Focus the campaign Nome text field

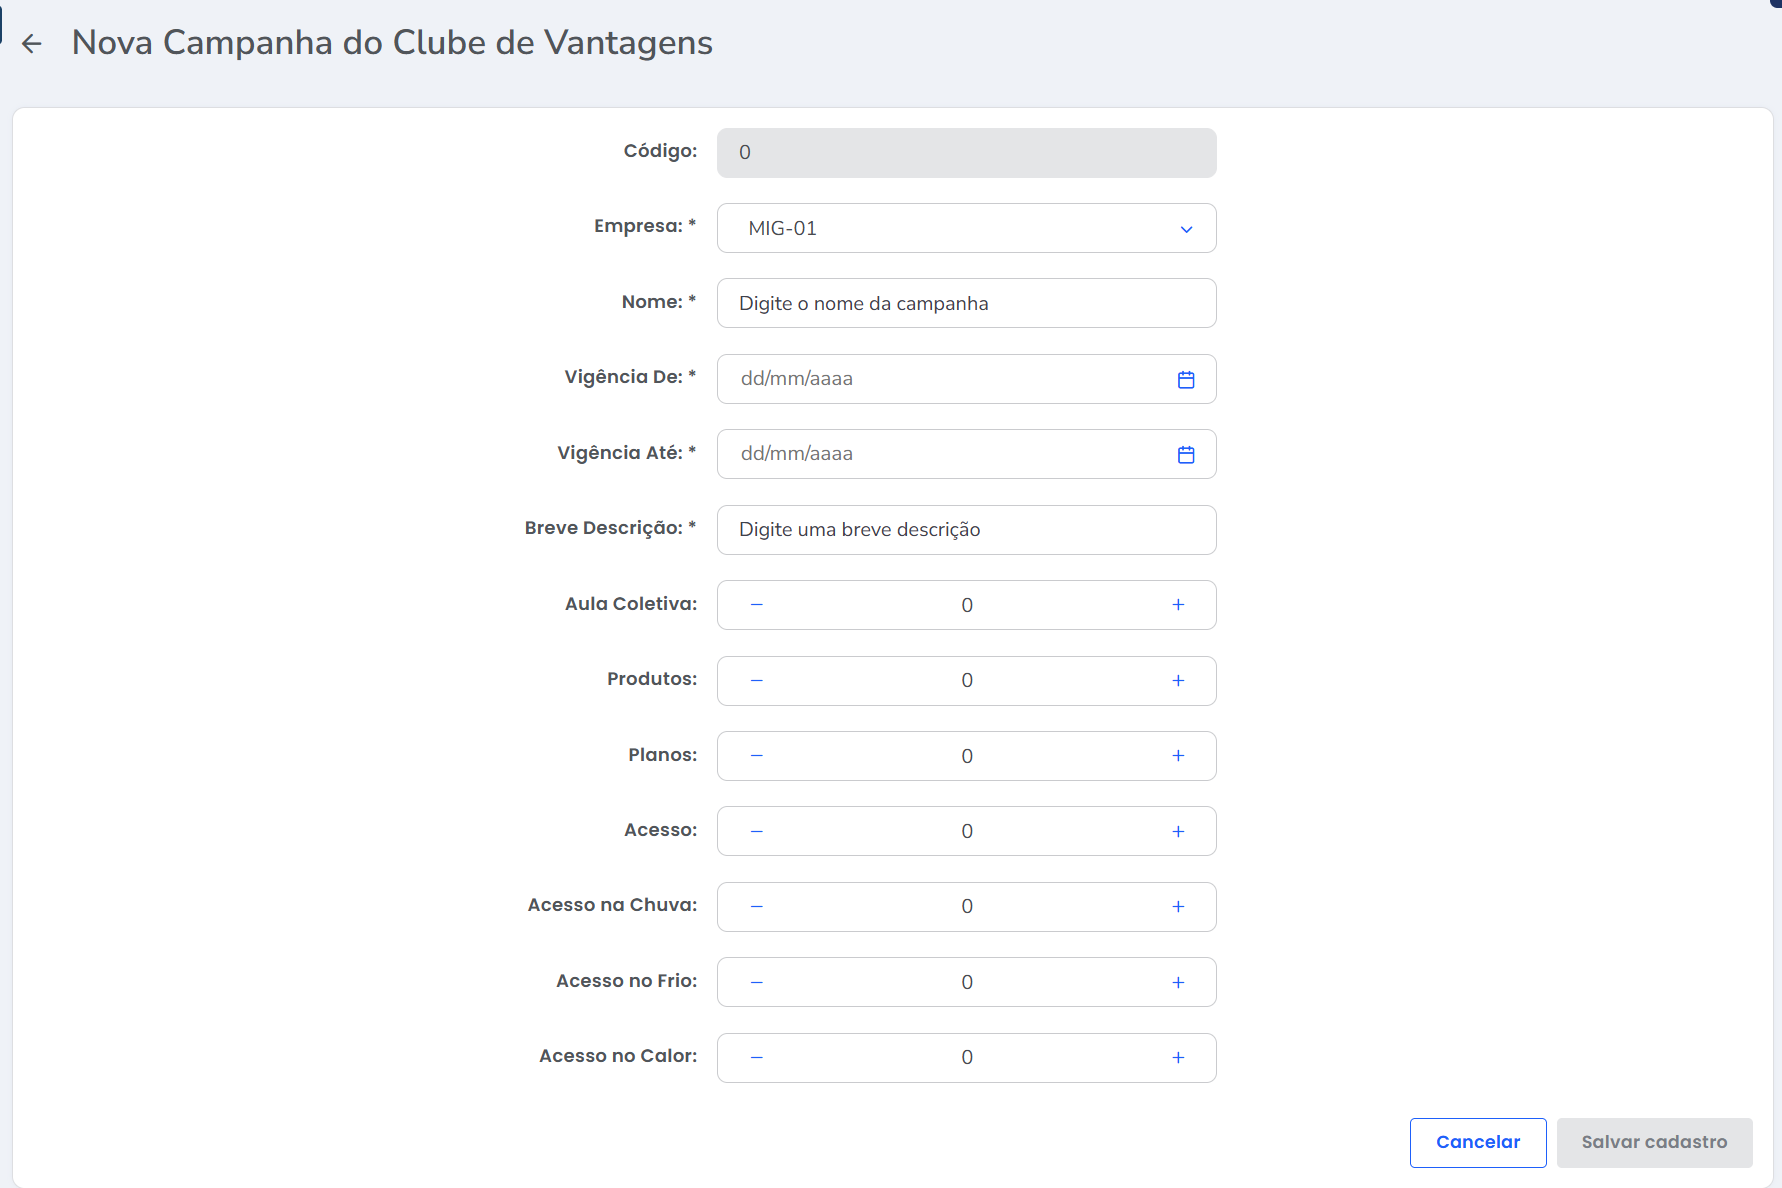tap(966, 303)
